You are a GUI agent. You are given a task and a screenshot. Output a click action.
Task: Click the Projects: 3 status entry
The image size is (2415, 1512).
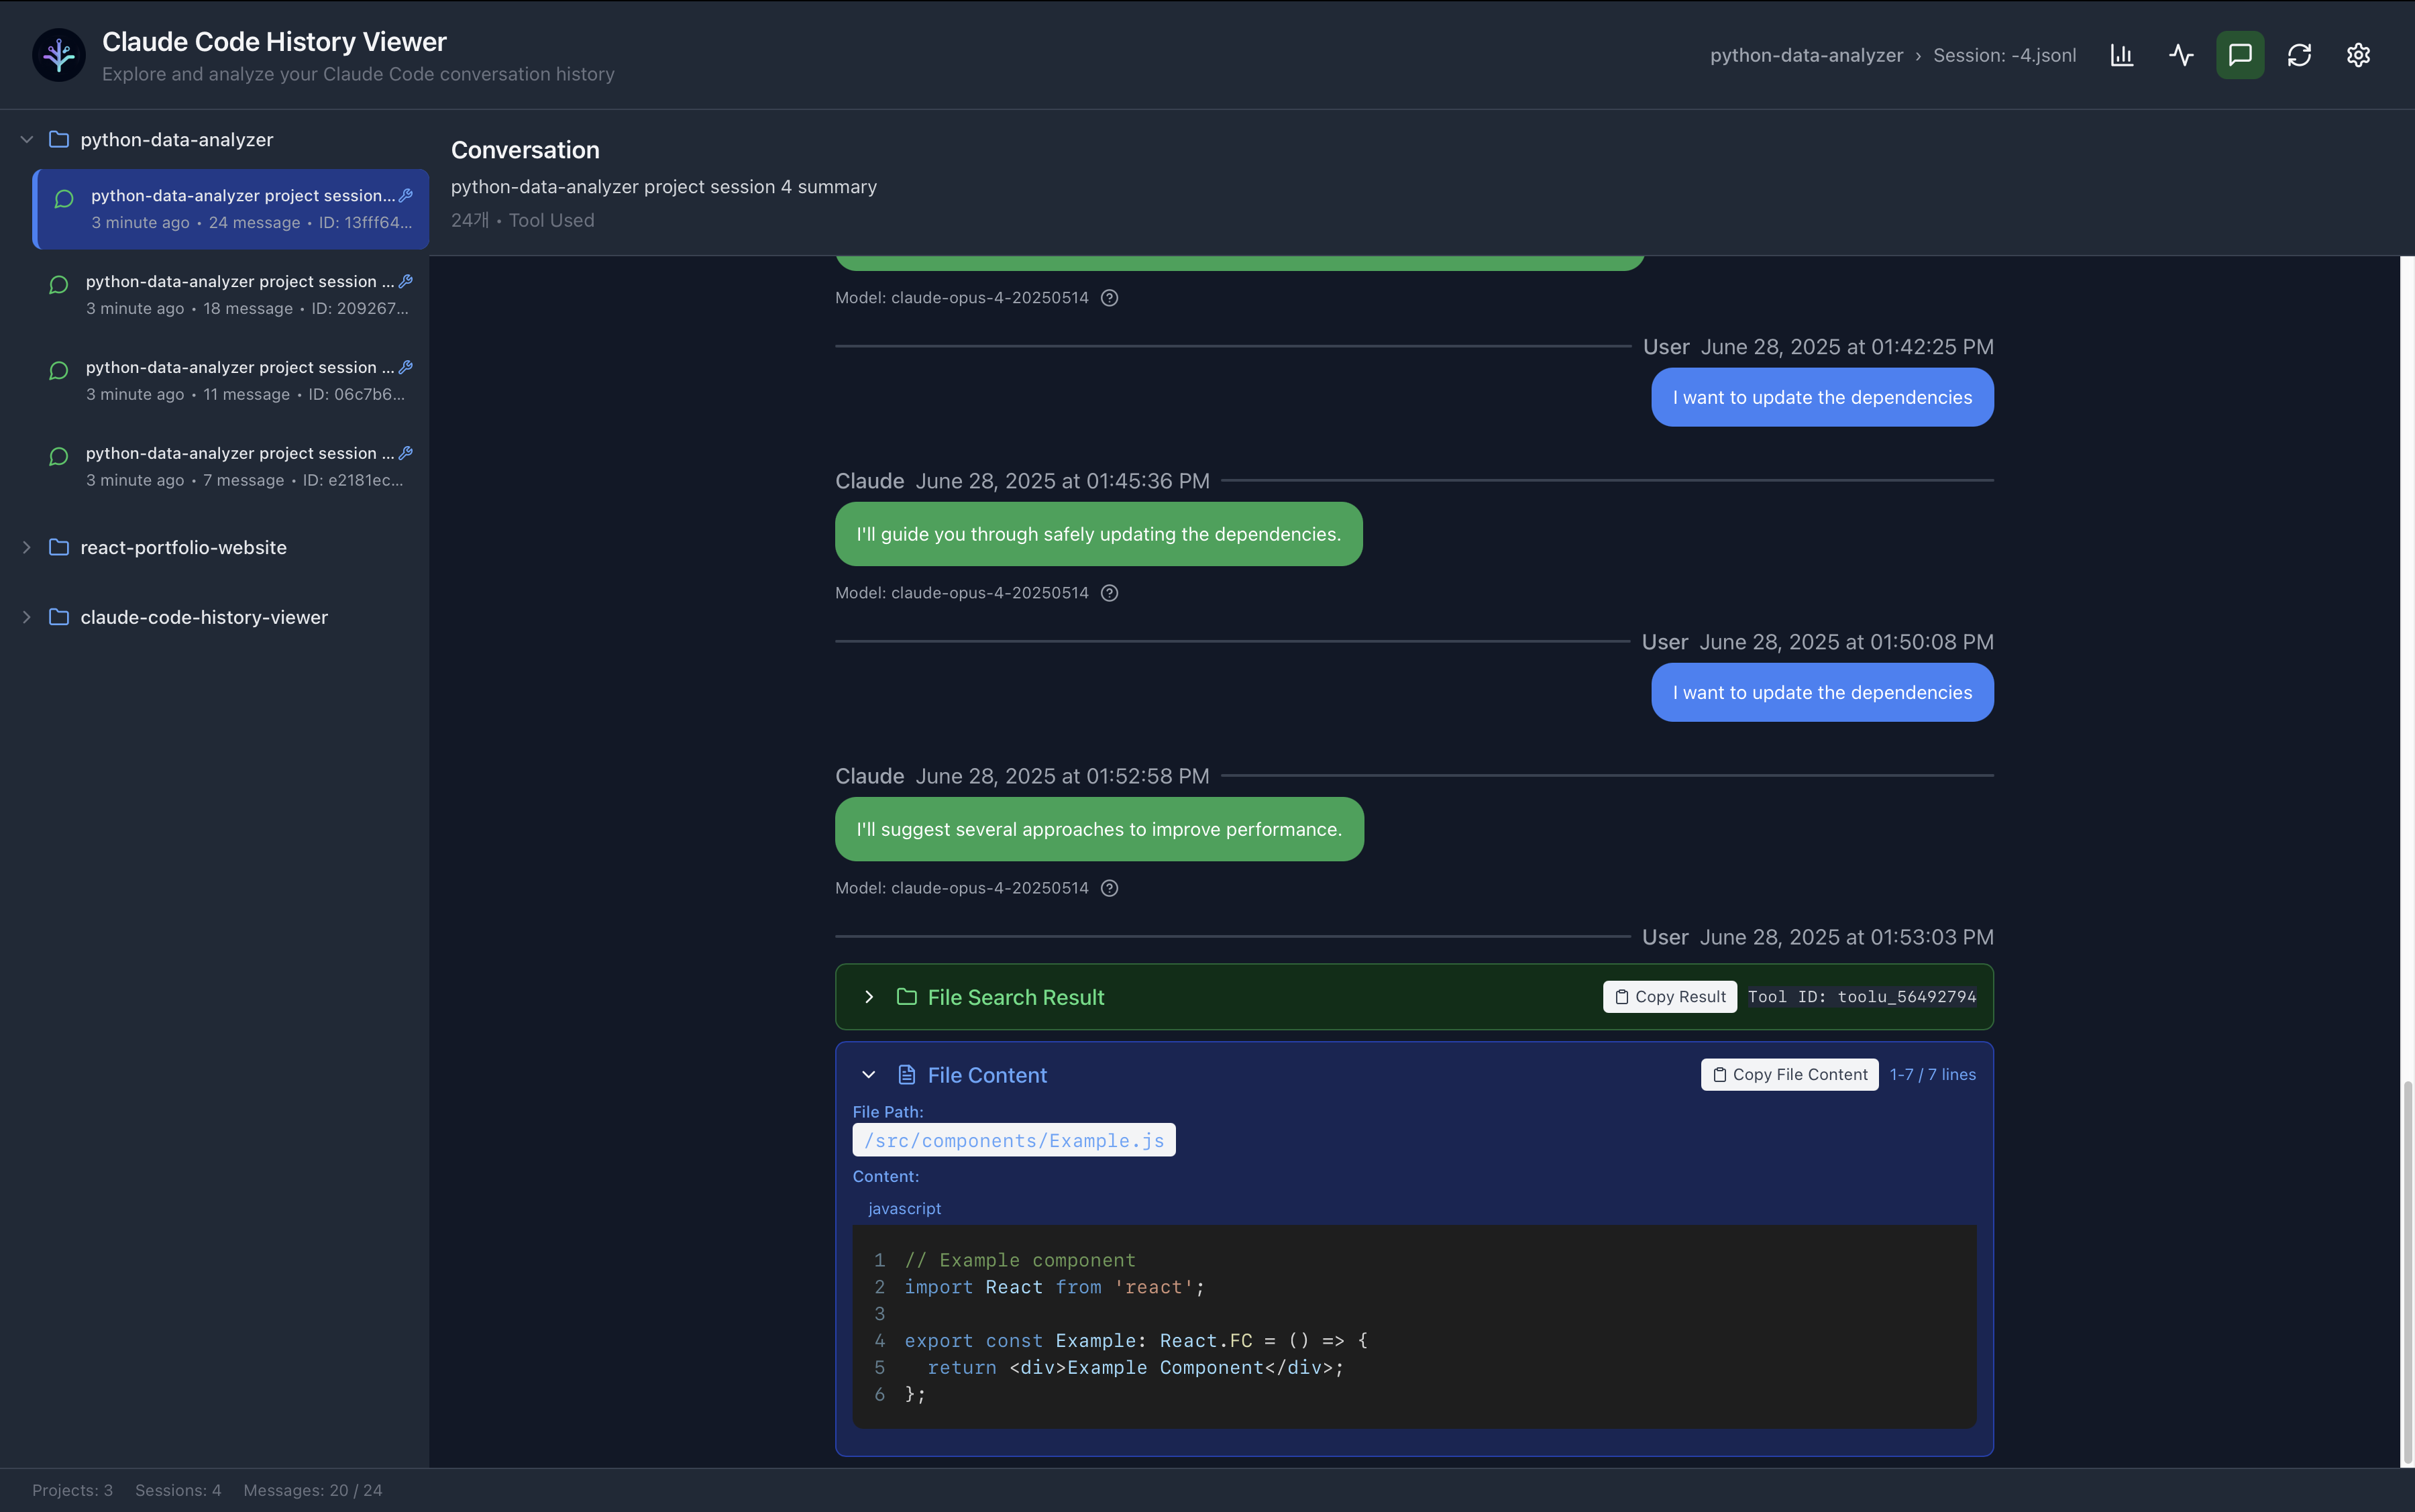pyautogui.click(x=72, y=1490)
